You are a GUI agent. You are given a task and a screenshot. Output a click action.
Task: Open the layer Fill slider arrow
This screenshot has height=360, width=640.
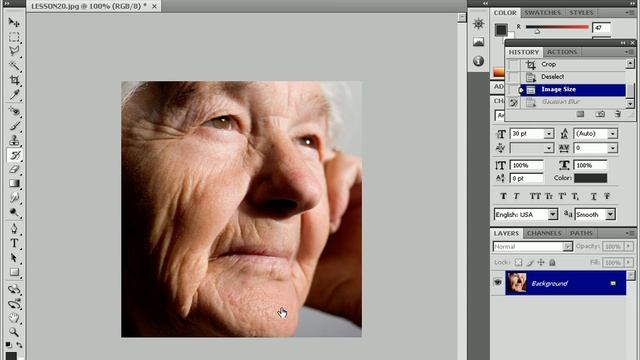[x=629, y=262]
